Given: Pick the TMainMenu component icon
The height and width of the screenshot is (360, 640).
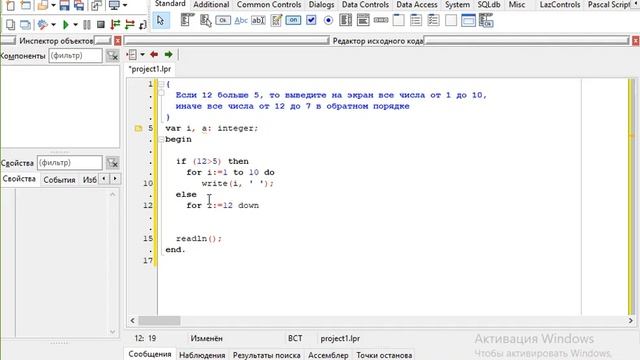Looking at the screenshot, I should (x=187, y=20).
